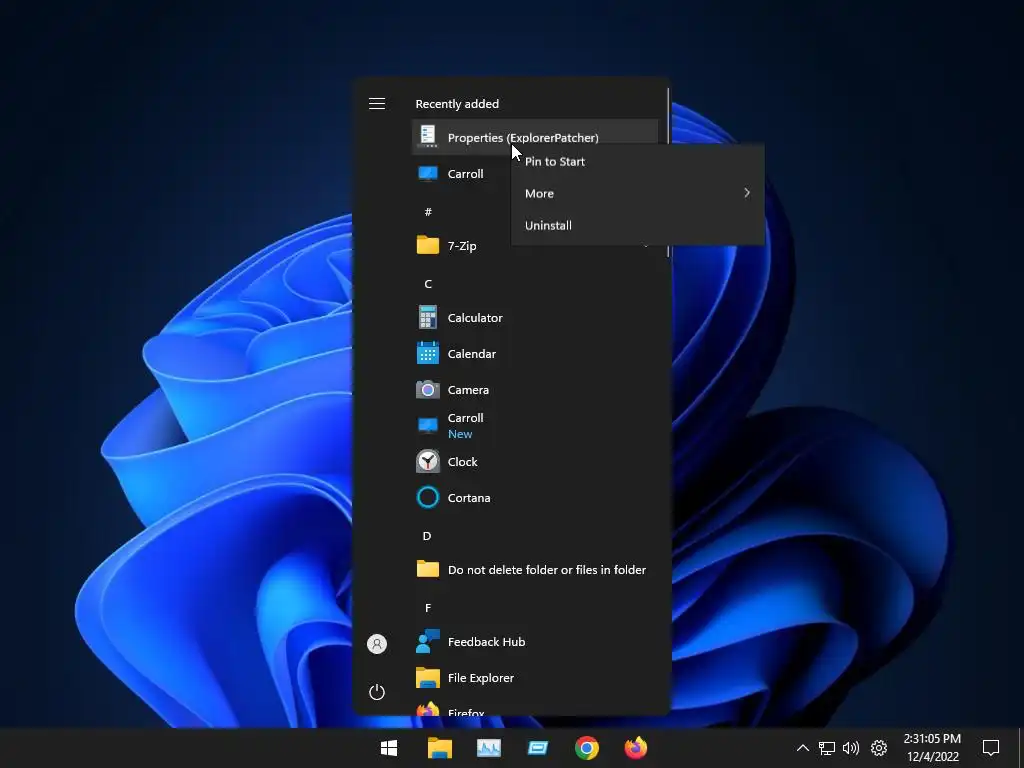Image resolution: width=1024 pixels, height=768 pixels.
Task: Launch Calculator via its icon
Action: coord(428,317)
